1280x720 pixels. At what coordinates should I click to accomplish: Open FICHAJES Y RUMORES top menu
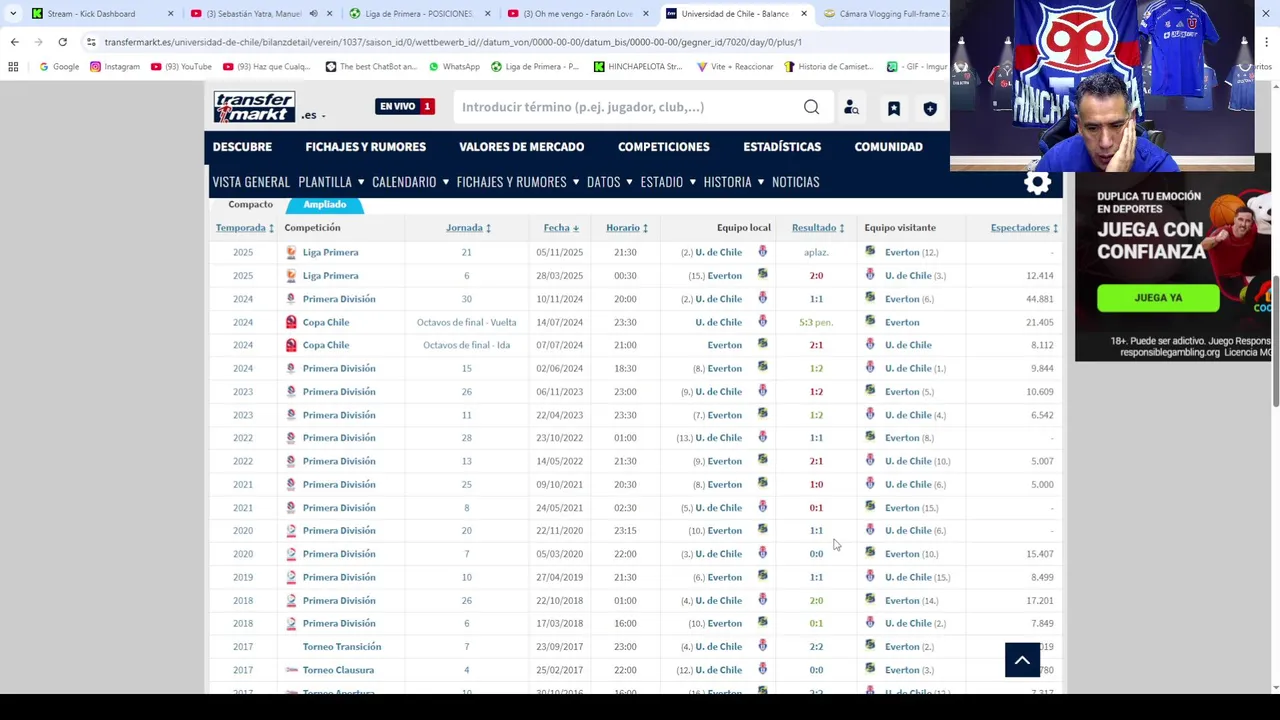[x=365, y=147]
